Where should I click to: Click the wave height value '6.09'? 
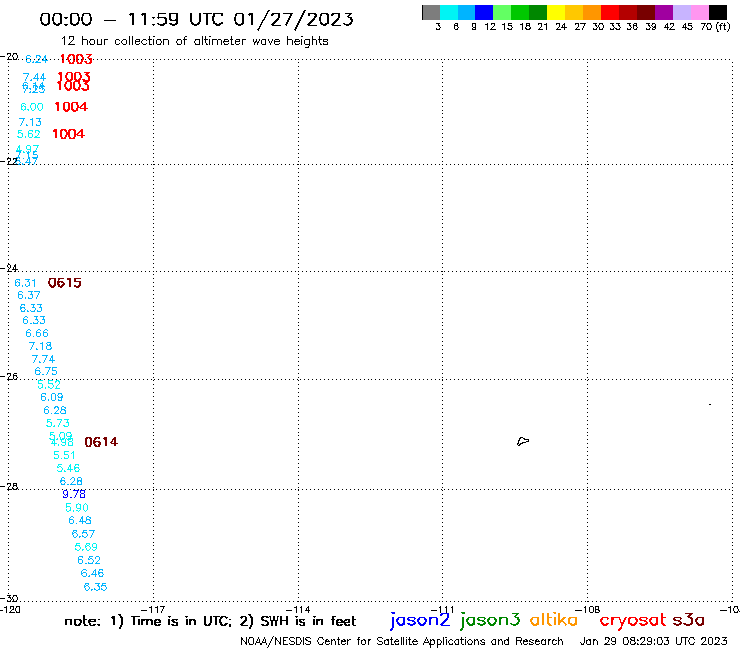tap(52, 397)
